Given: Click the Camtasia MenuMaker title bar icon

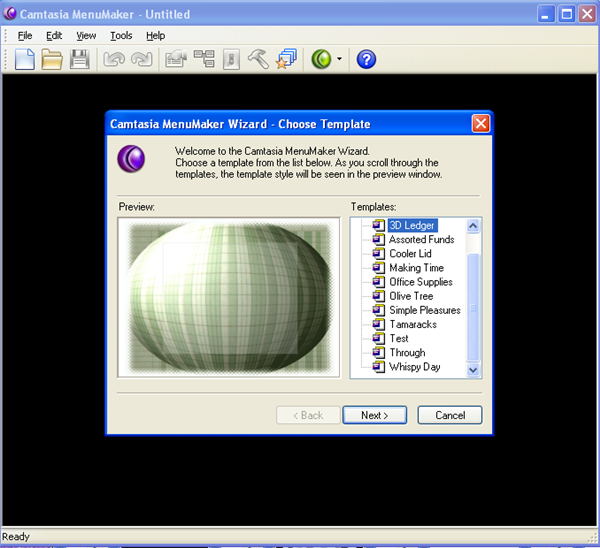Looking at the screenshot, I should [10, 14].
